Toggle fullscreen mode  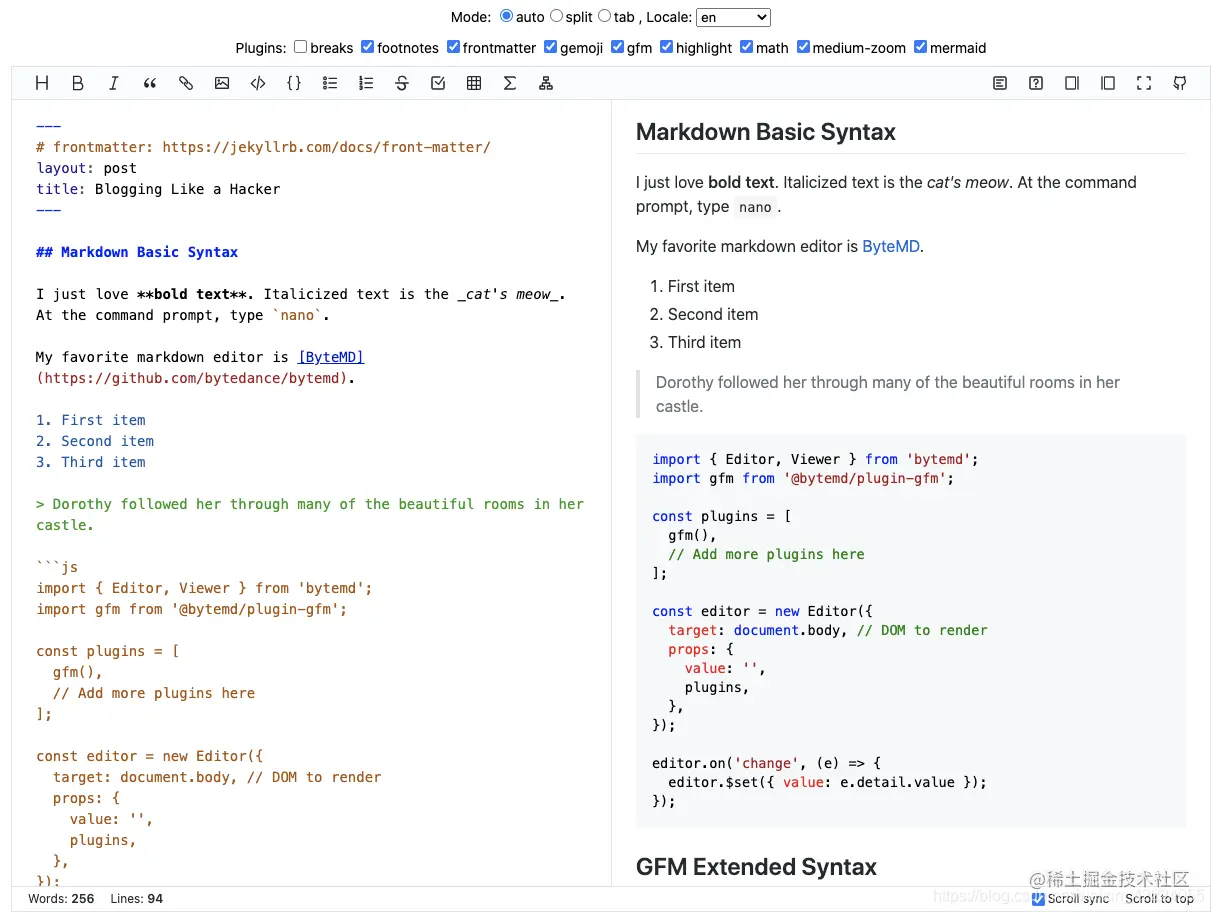click(1144, 83)
